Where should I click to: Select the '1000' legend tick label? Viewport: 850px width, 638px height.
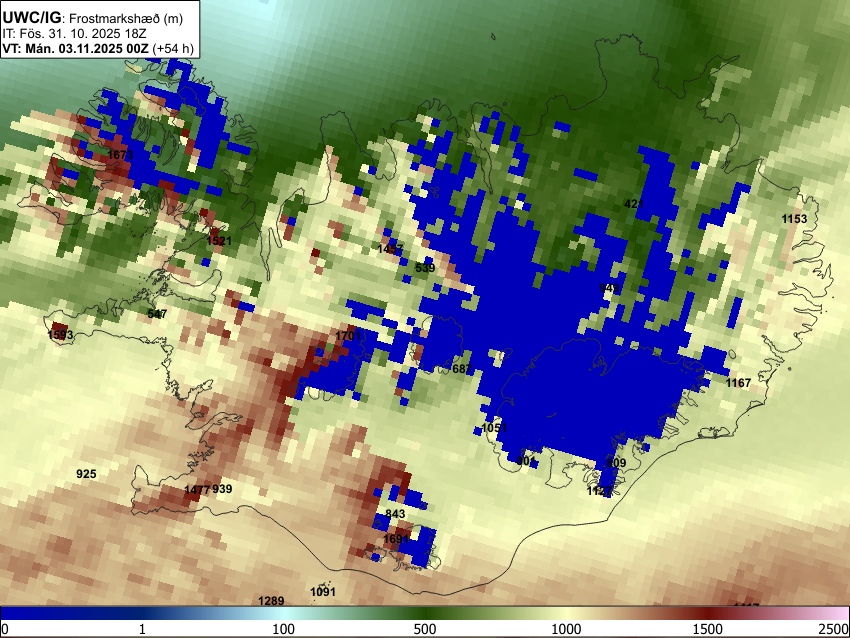tap(566, 629)
